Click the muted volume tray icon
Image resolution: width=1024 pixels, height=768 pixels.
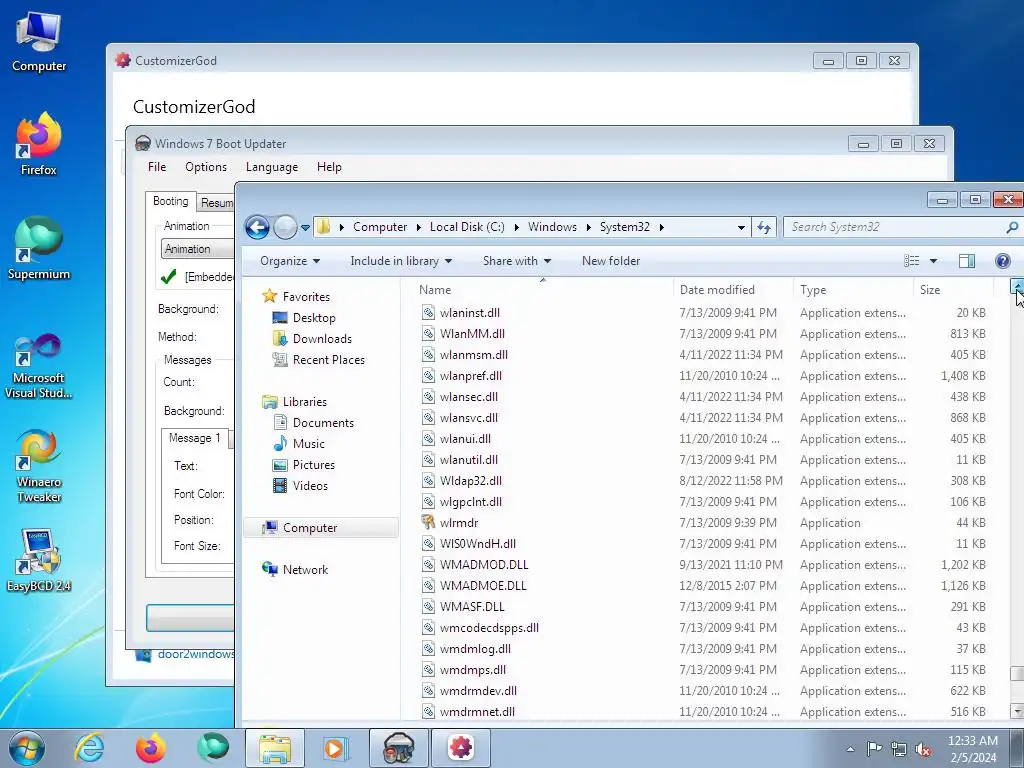(x=923, y=748)
